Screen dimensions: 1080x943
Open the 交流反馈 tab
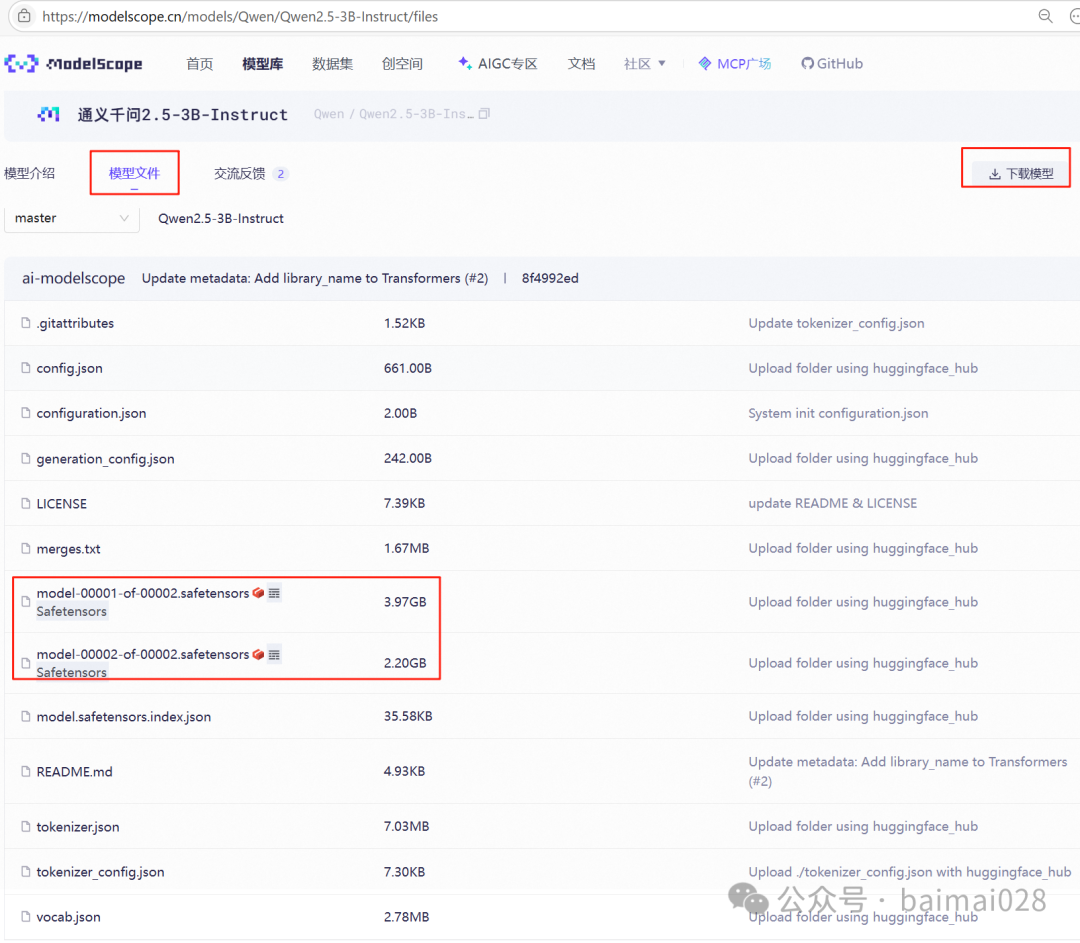coord(240,172)
